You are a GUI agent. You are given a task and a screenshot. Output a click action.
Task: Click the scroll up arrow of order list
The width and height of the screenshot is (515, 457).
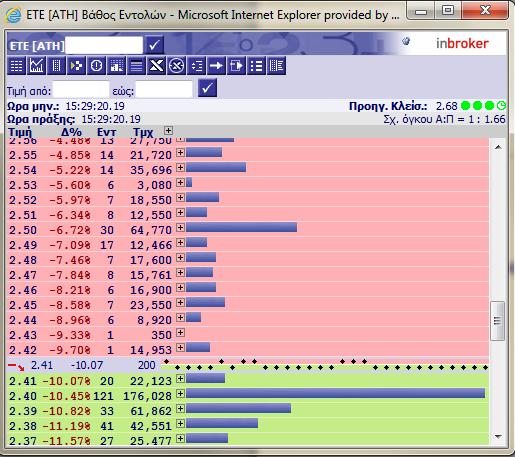tap(498, 147)
